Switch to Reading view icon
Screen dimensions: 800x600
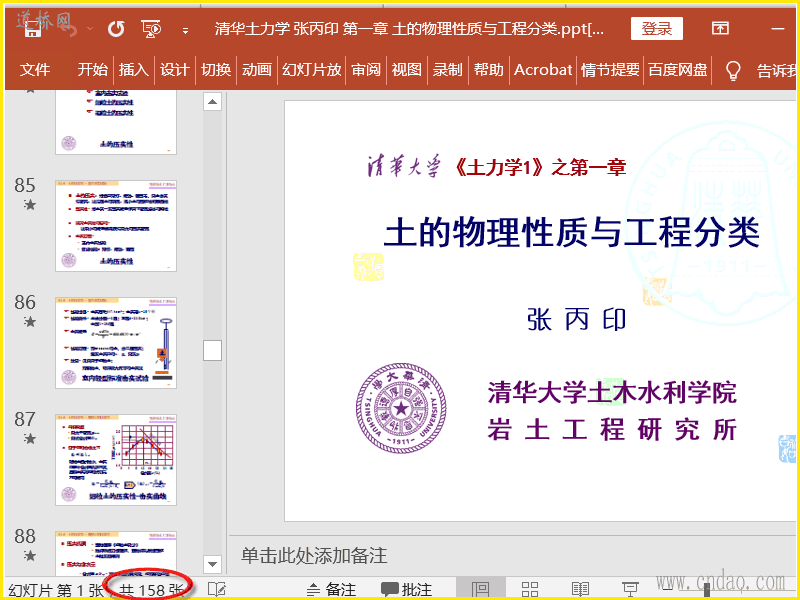coord(580,589)
